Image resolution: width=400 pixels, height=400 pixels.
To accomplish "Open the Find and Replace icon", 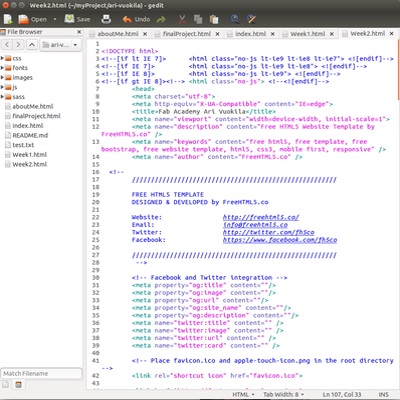I will coord(251,19).
